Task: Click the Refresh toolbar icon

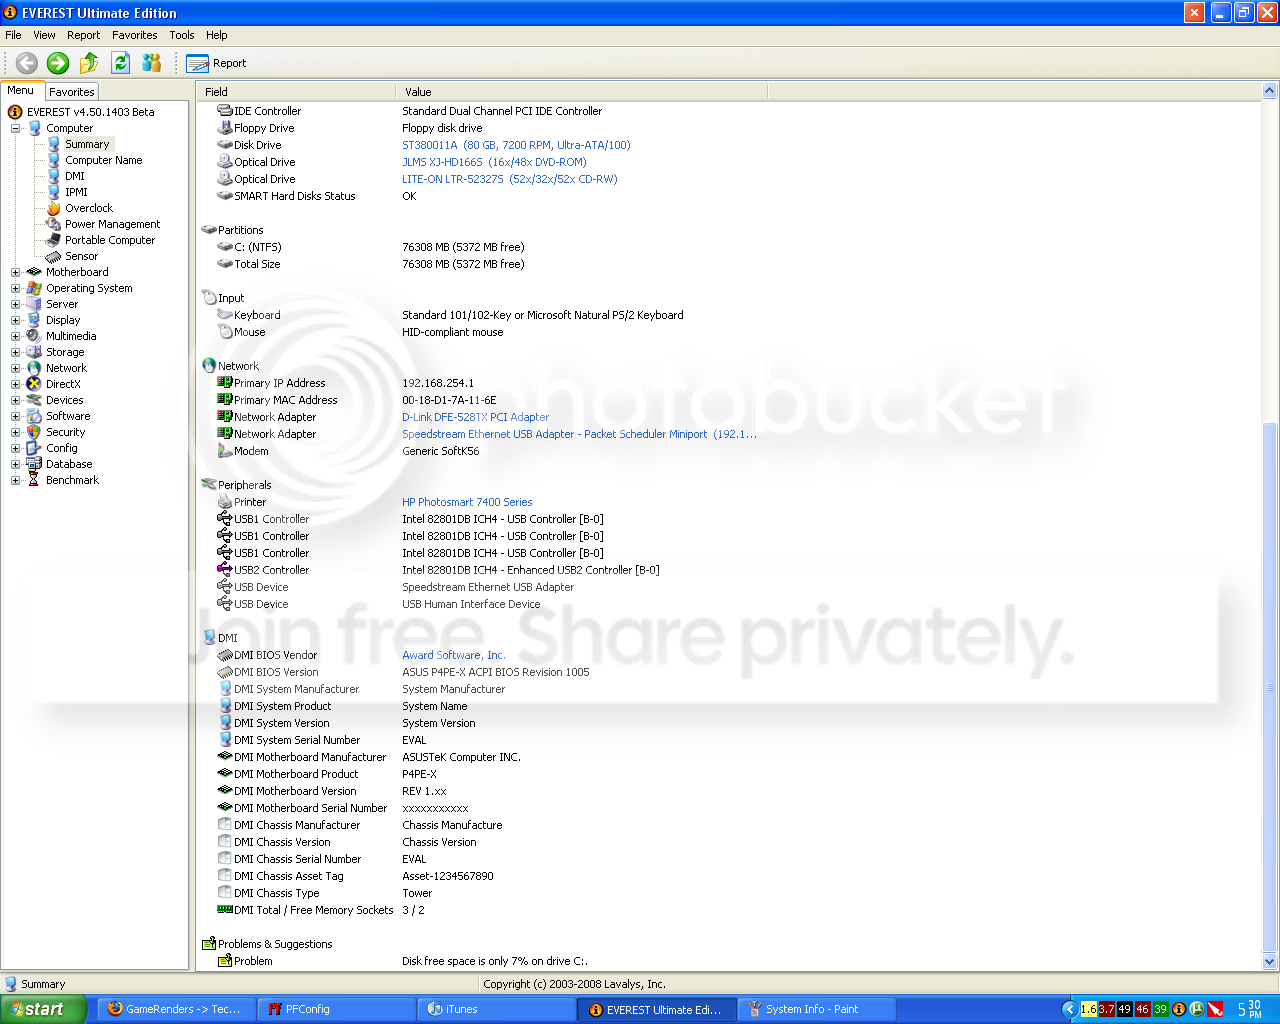Action: (121, 63)
